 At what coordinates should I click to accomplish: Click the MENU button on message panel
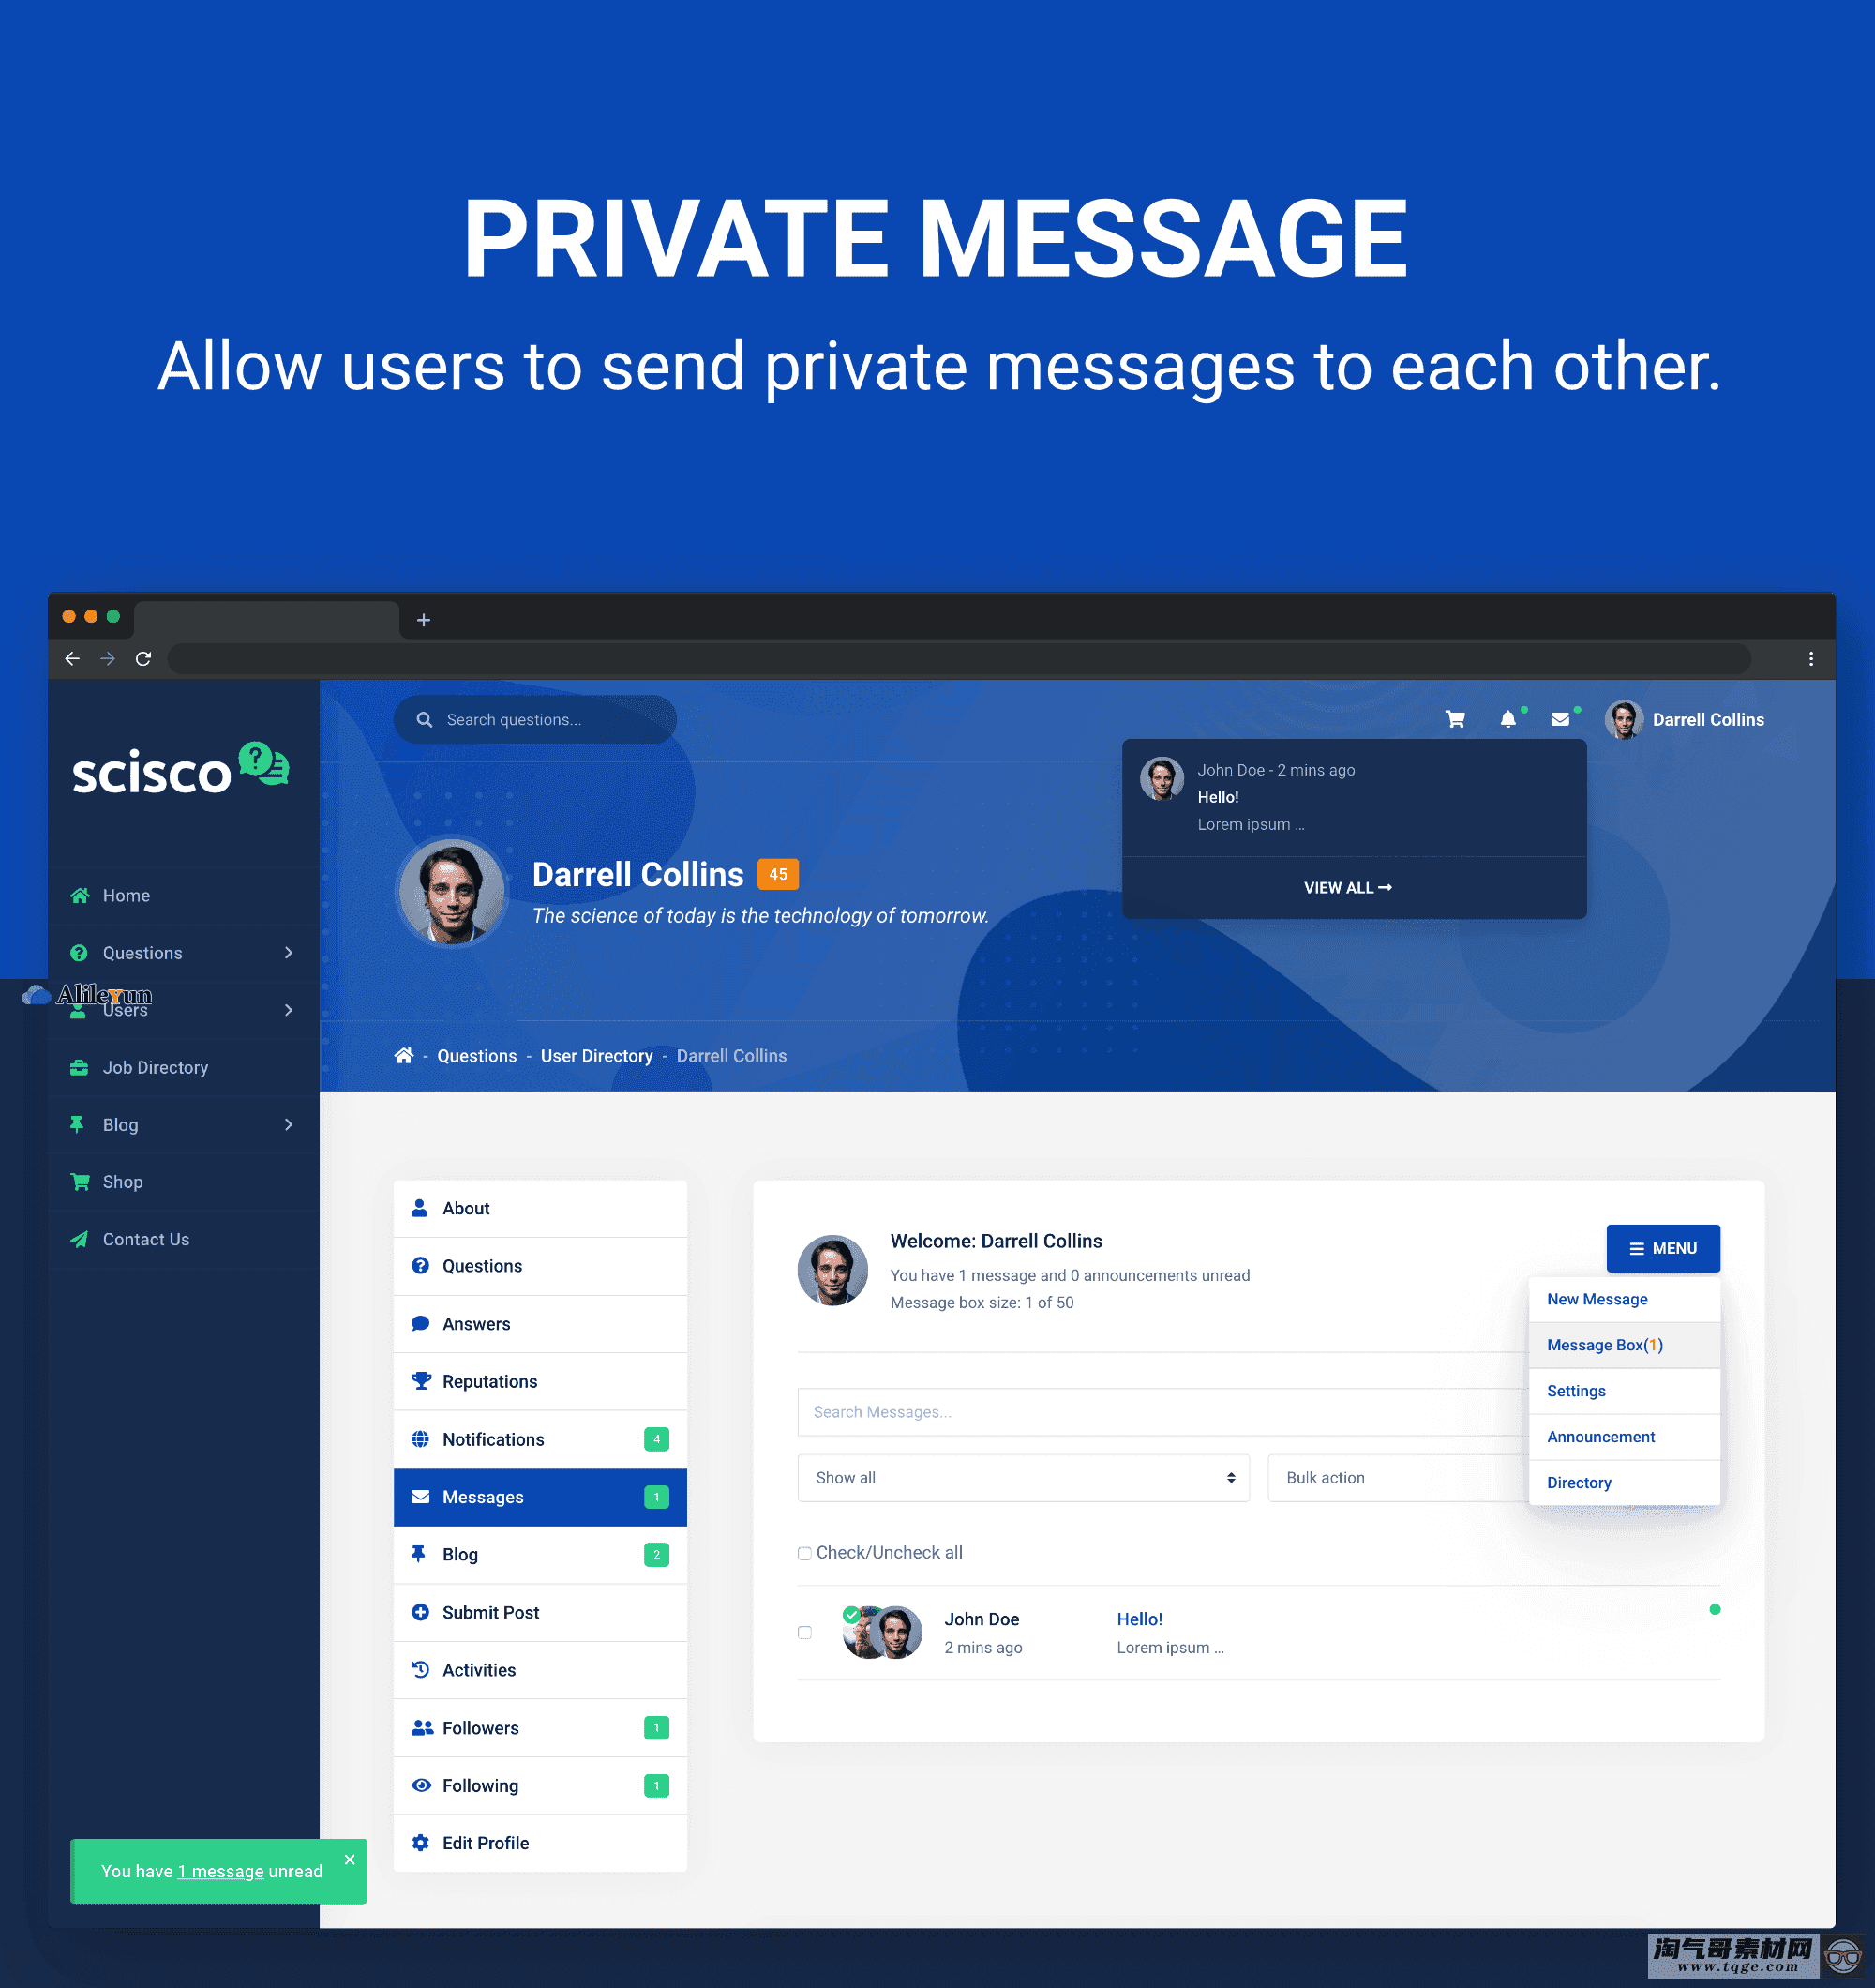pos(1658,1246)
